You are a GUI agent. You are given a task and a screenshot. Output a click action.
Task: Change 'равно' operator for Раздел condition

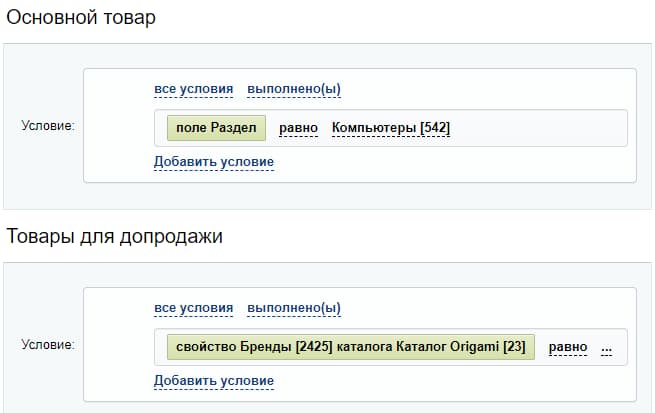point(298,128)
